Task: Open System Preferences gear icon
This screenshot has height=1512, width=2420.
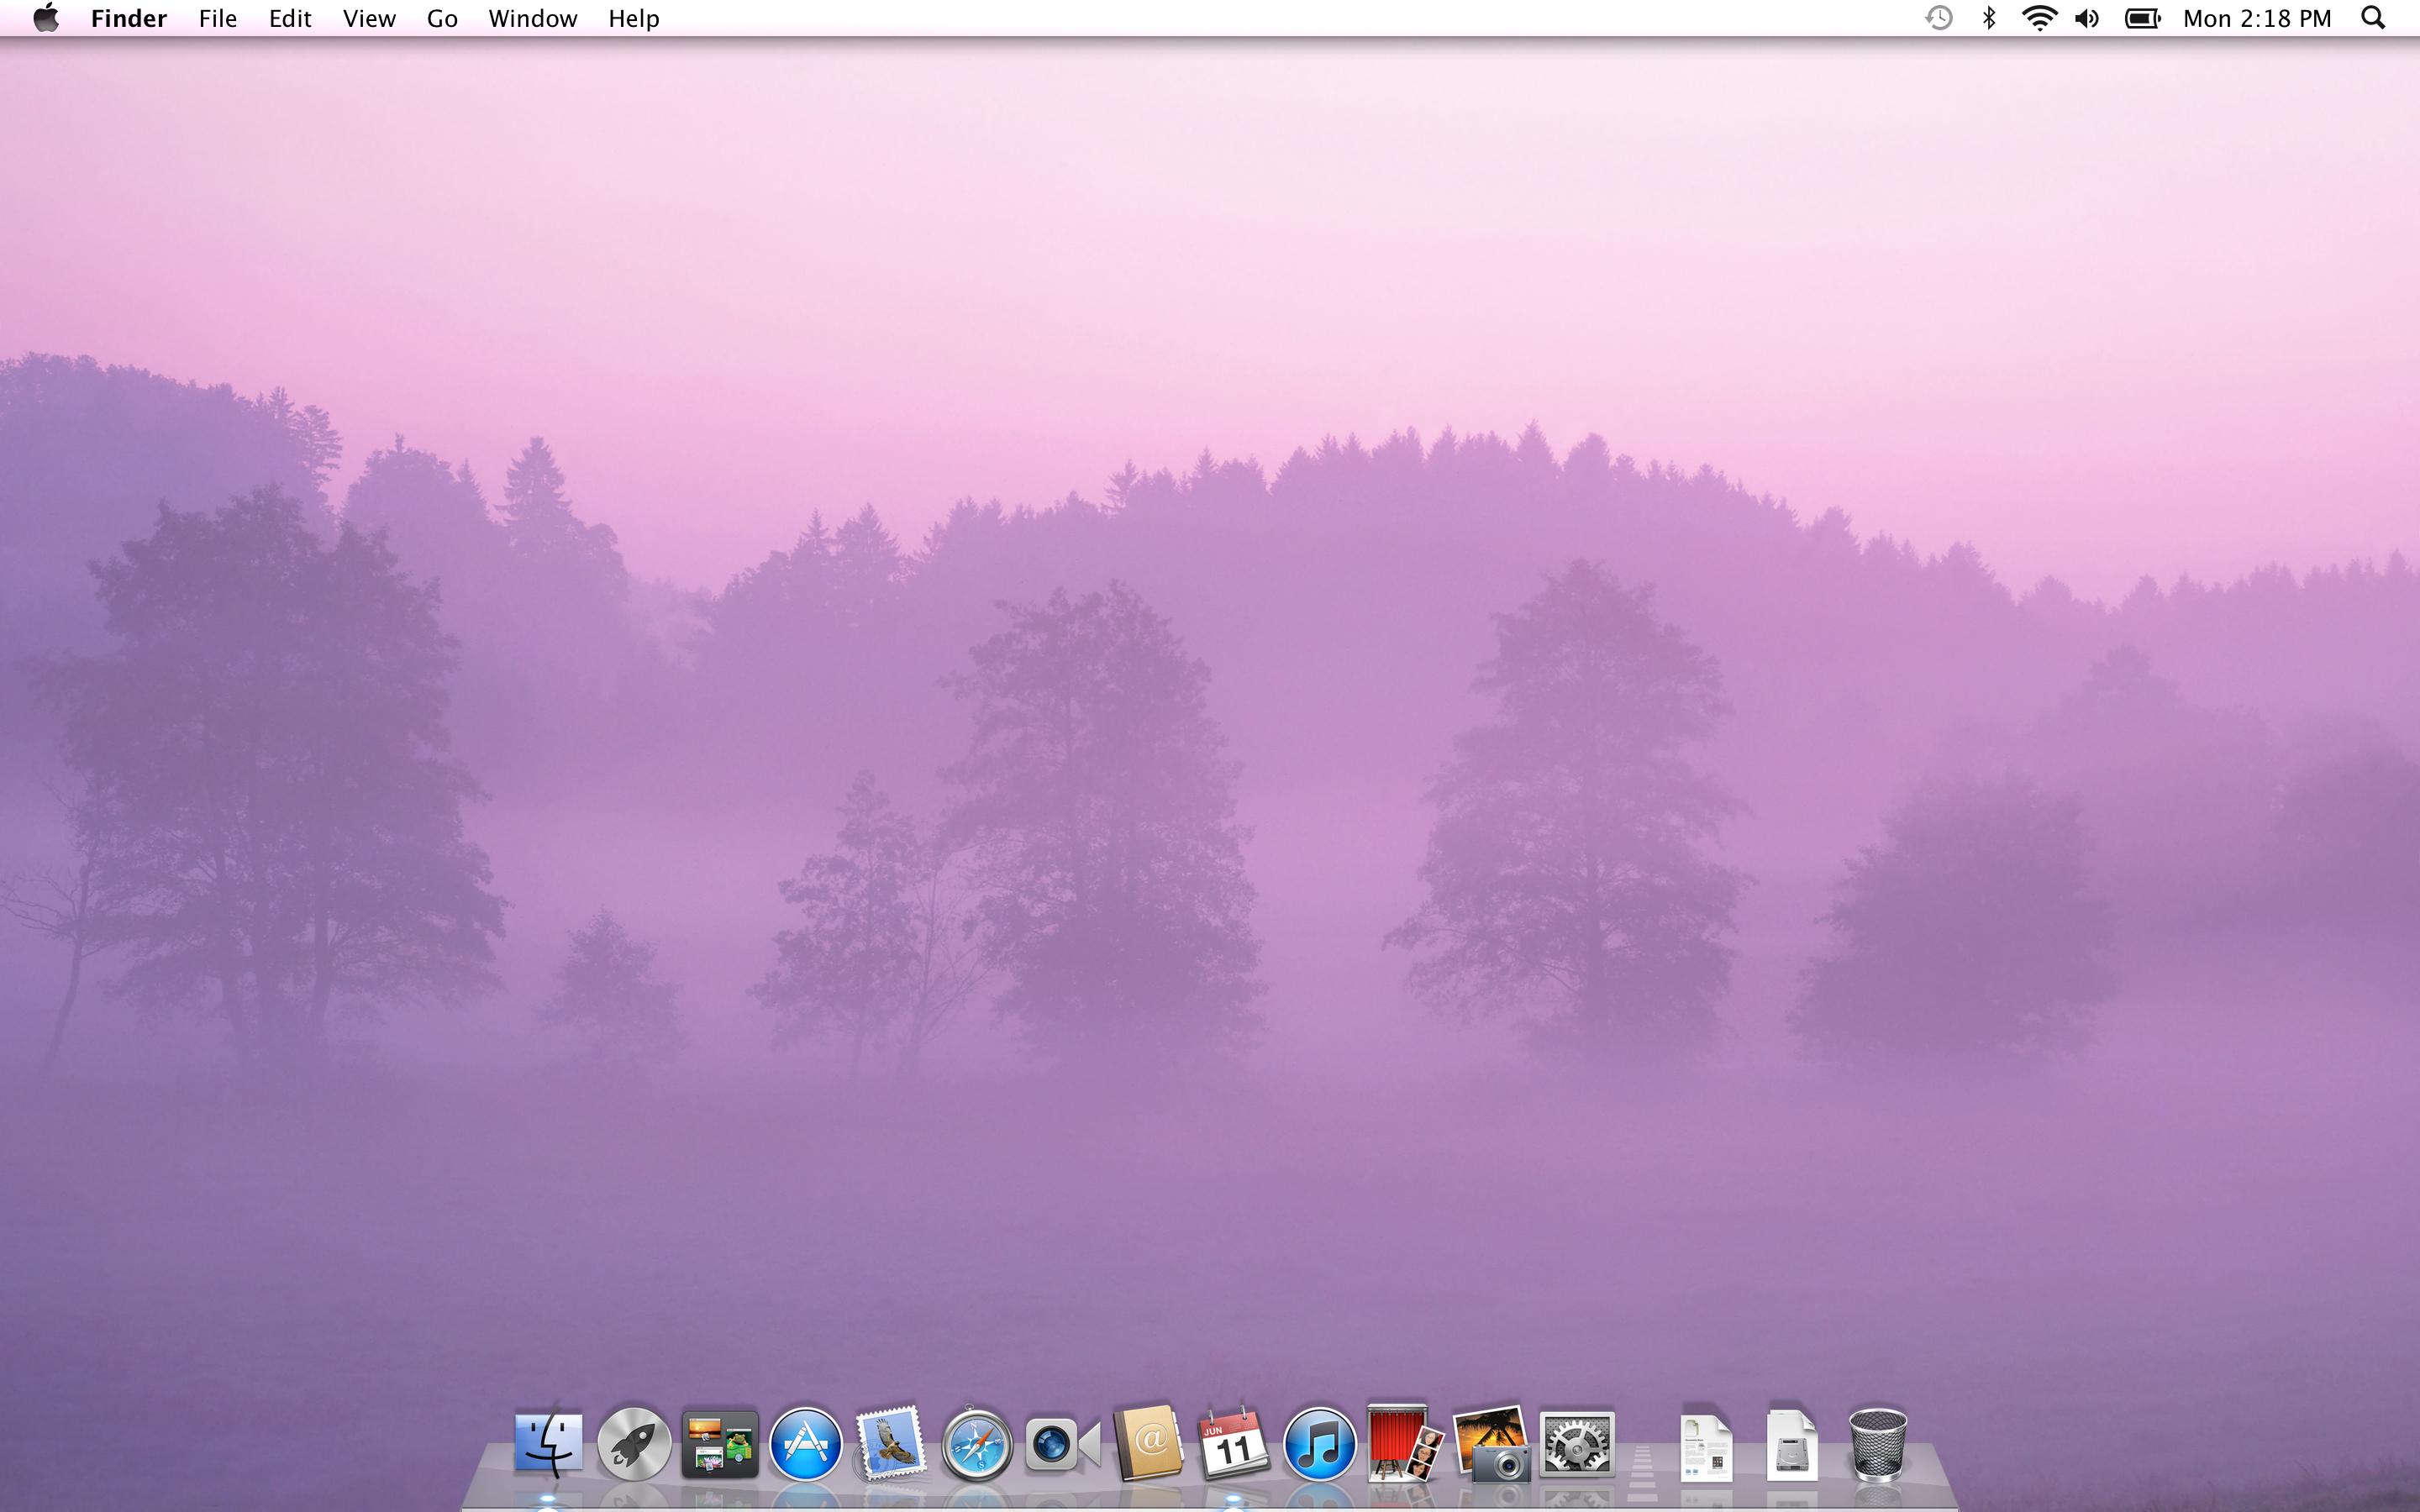Action: [x=1576, y=1444]
